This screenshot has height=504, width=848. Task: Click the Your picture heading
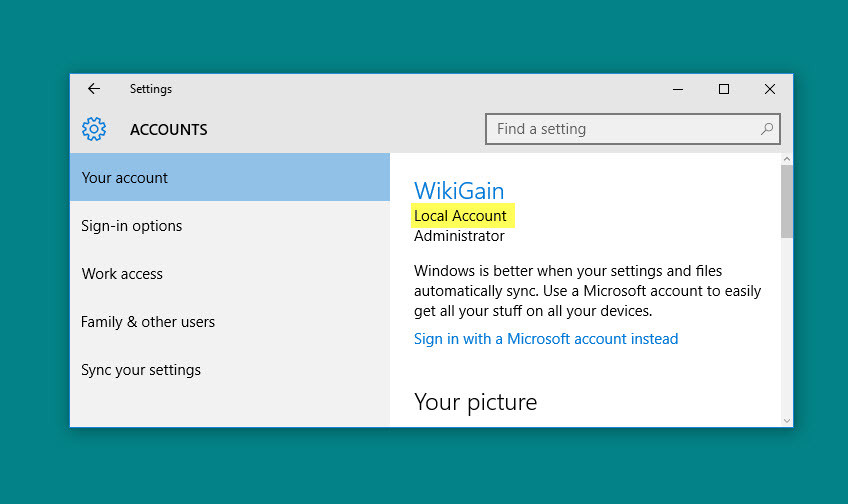point(475,402)
